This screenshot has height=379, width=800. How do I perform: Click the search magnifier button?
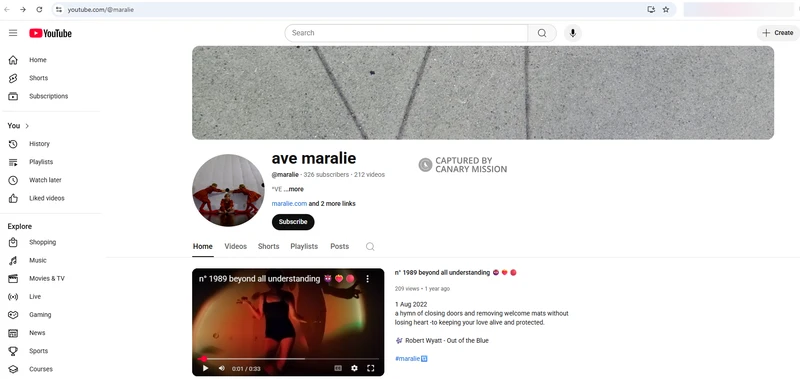pos(542,33)
